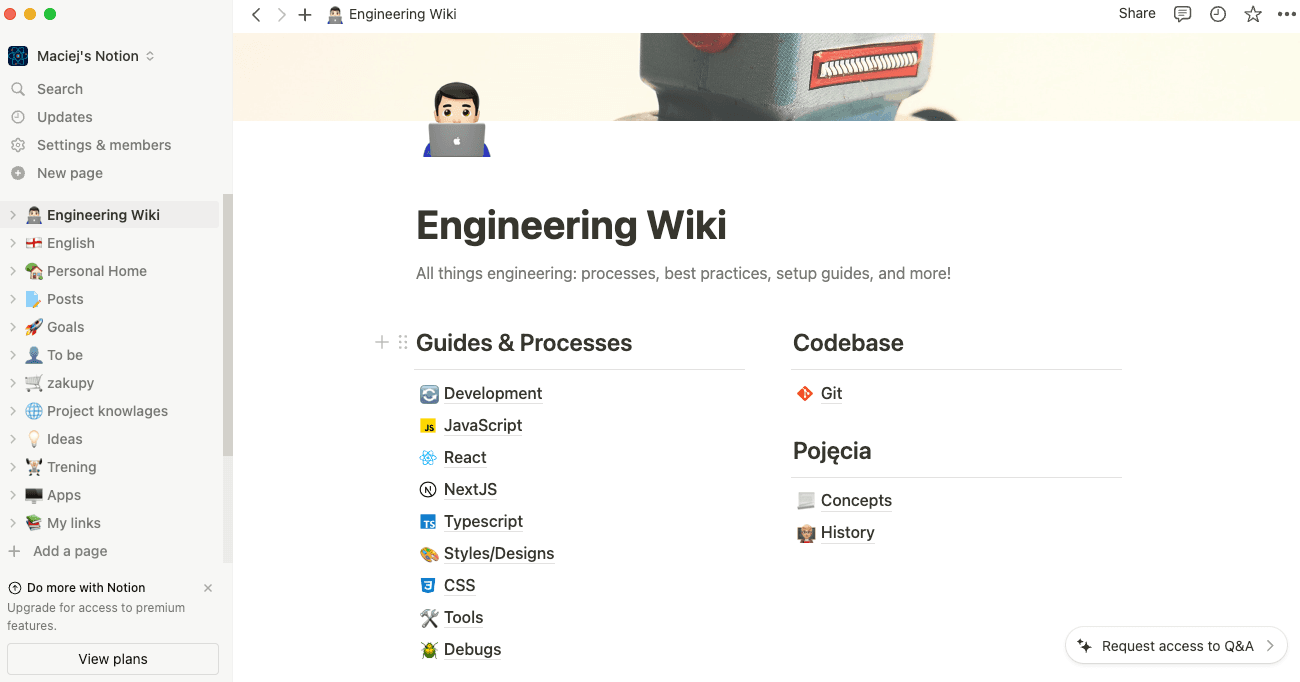Expand the English sidebar page
Image resolution: width=1300 pixels, height=682 pixels.
click(x=13, y=243)
